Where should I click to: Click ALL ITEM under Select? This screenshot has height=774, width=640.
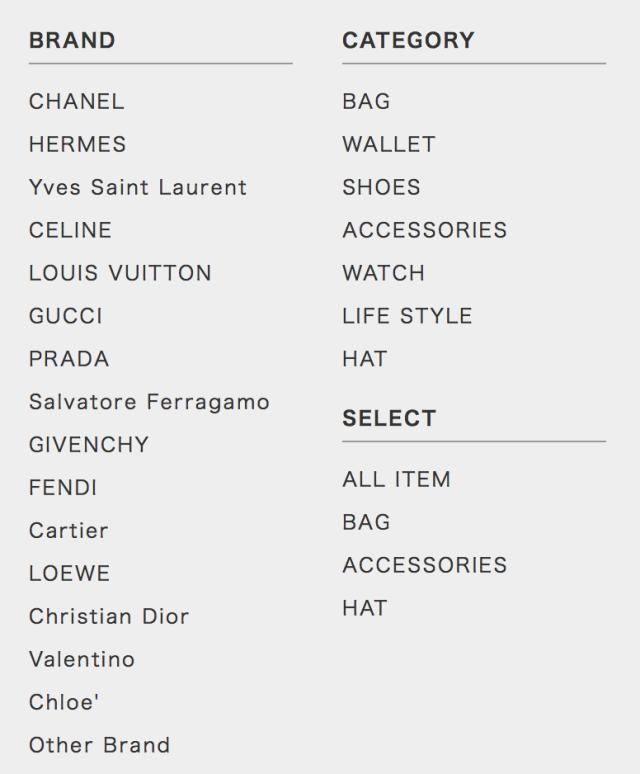click(396, 479)
